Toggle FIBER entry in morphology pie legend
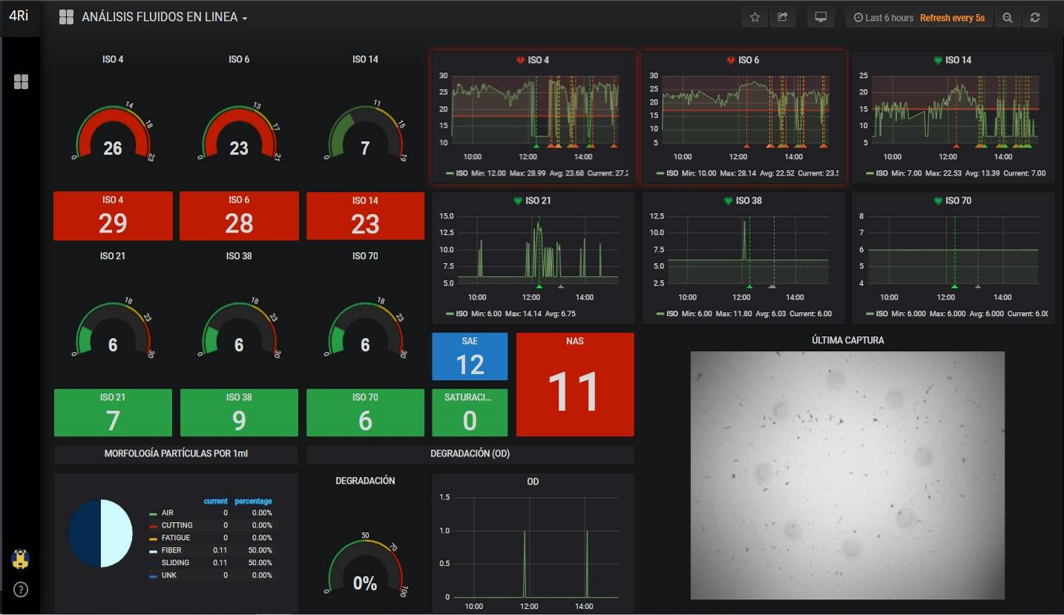The image size is (1064, 615). pos(171,550)
